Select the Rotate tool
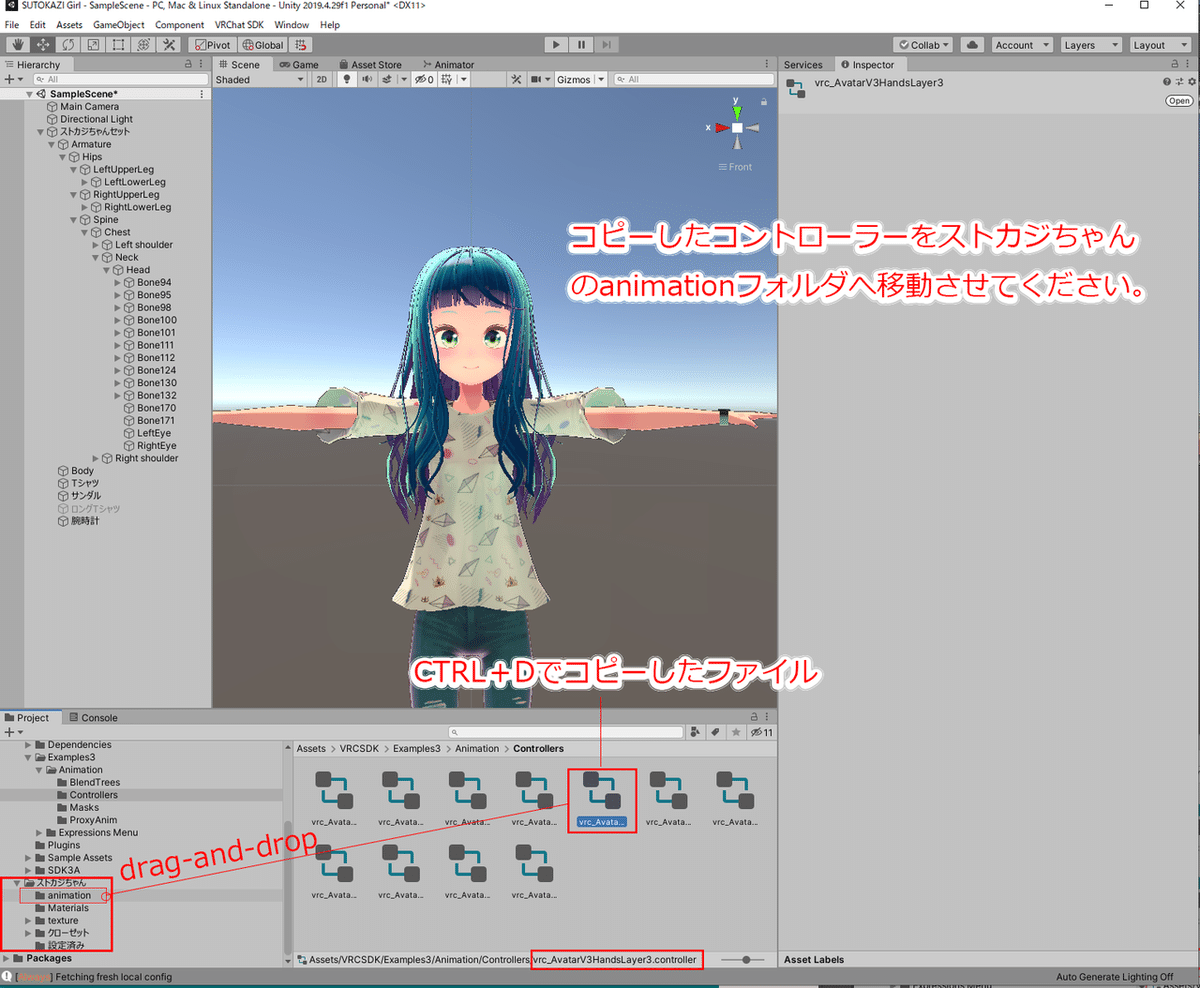This screenshot has width=1200, height=988. tap(68, 45)
